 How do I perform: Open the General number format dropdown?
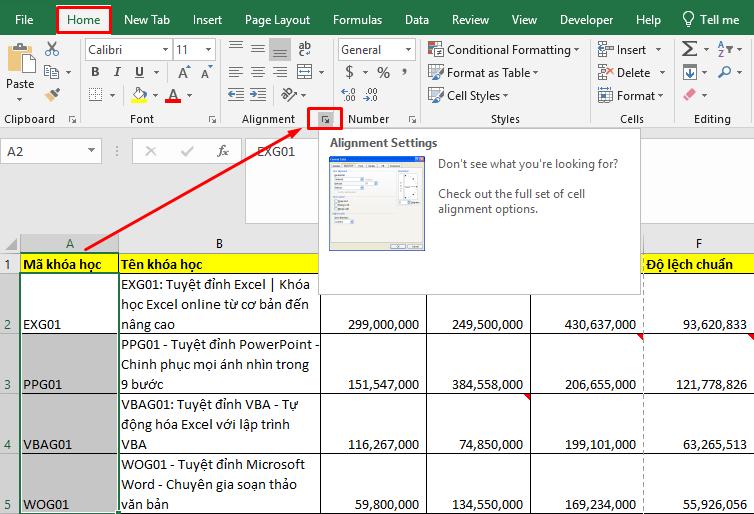click(x=408, y=50)
